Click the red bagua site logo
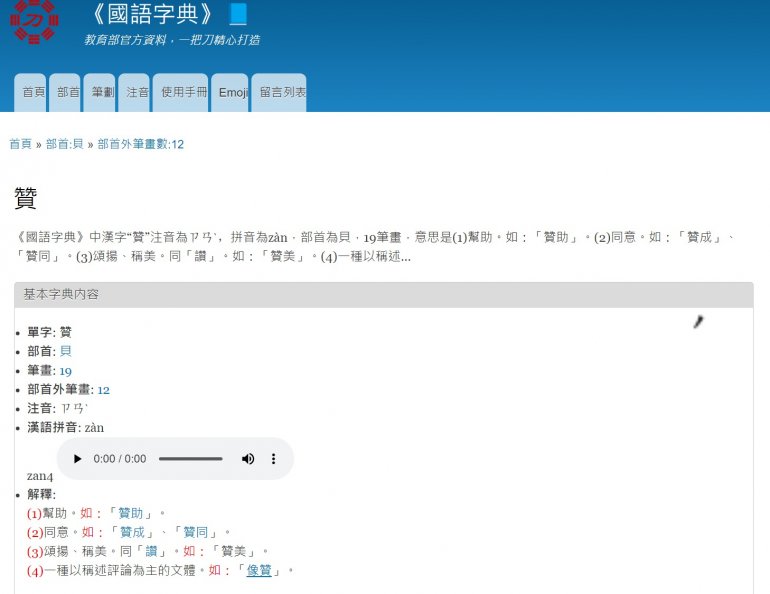 tap(34, 21)
